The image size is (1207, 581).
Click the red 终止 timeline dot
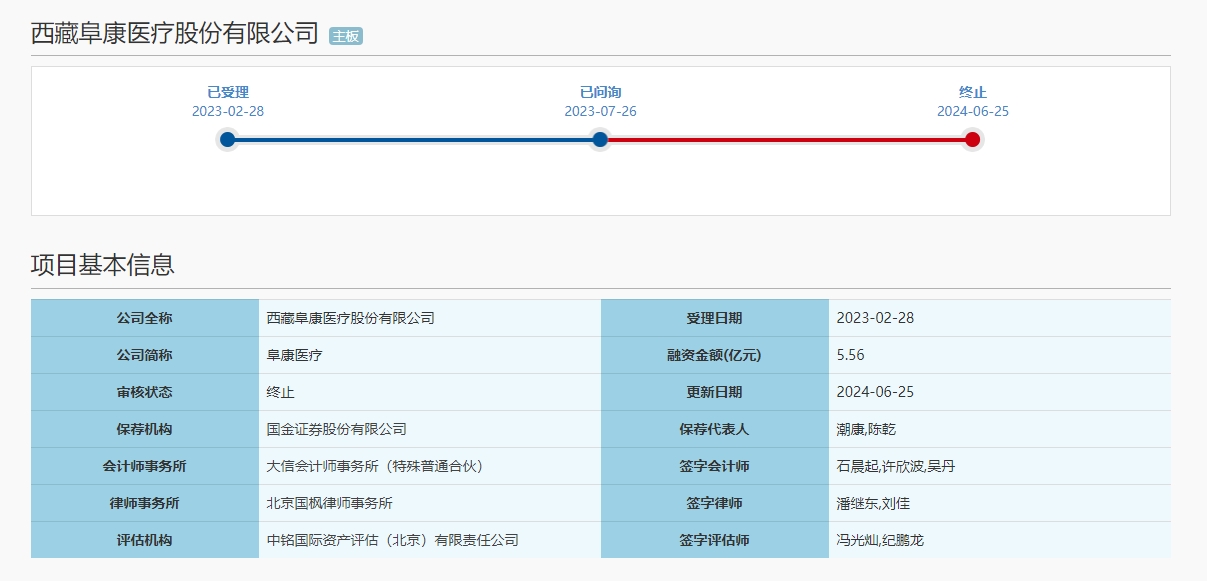click(972, 140)
